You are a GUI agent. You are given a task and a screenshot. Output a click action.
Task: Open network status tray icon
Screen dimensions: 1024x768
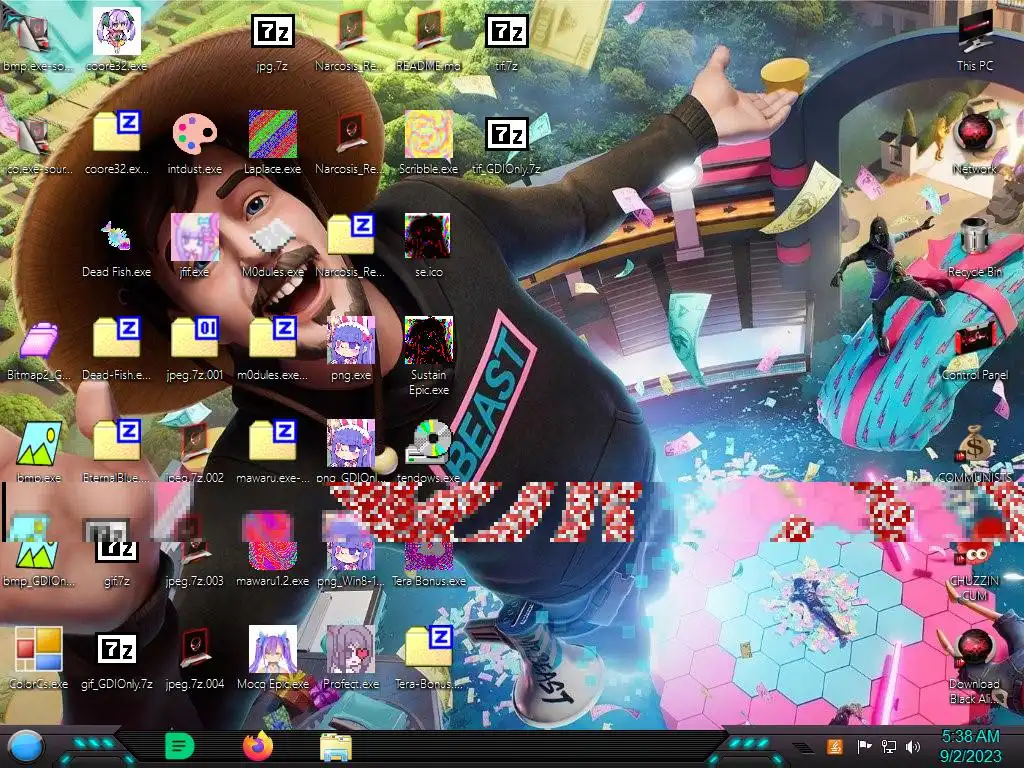coord(888,746)
